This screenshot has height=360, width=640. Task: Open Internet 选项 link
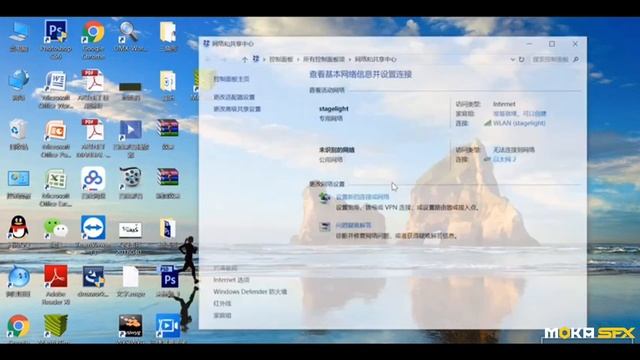[x=231, y=280]
